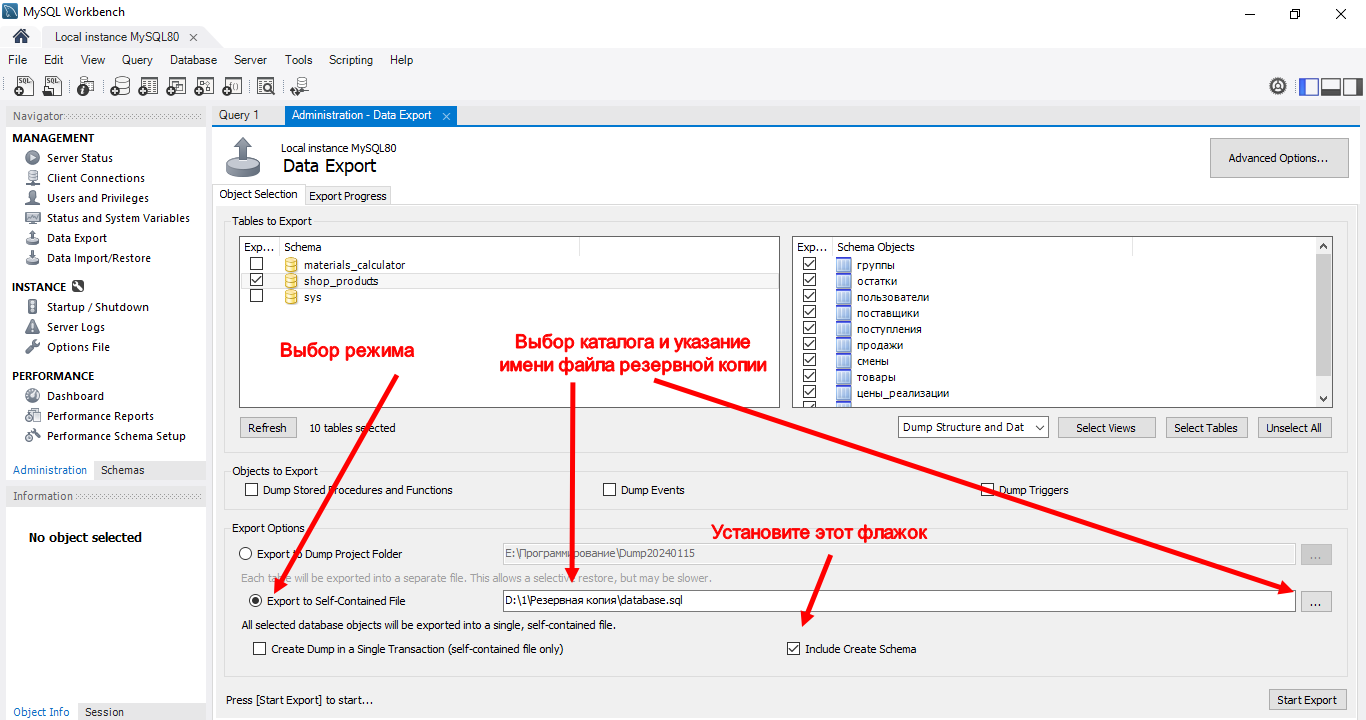Image resolution: width=1366 pixels, height=720 pixels.
Task: Select Export to Dump Project Folder
Action: [246, 554]
